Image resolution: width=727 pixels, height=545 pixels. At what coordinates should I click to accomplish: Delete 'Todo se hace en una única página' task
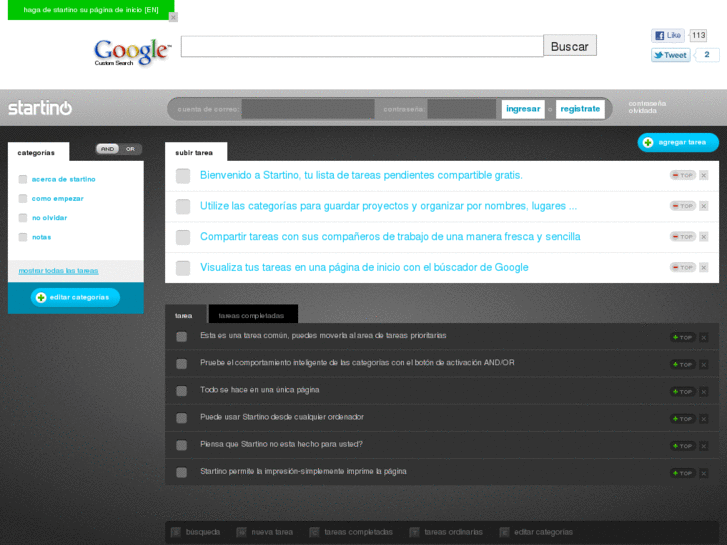[704, 391]
